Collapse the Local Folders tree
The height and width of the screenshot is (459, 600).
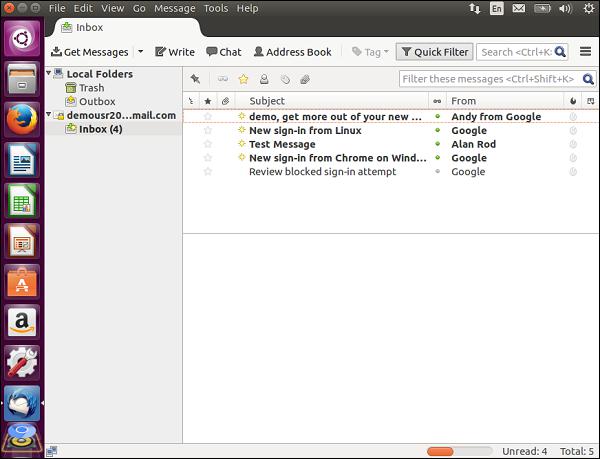coord(49,74)
